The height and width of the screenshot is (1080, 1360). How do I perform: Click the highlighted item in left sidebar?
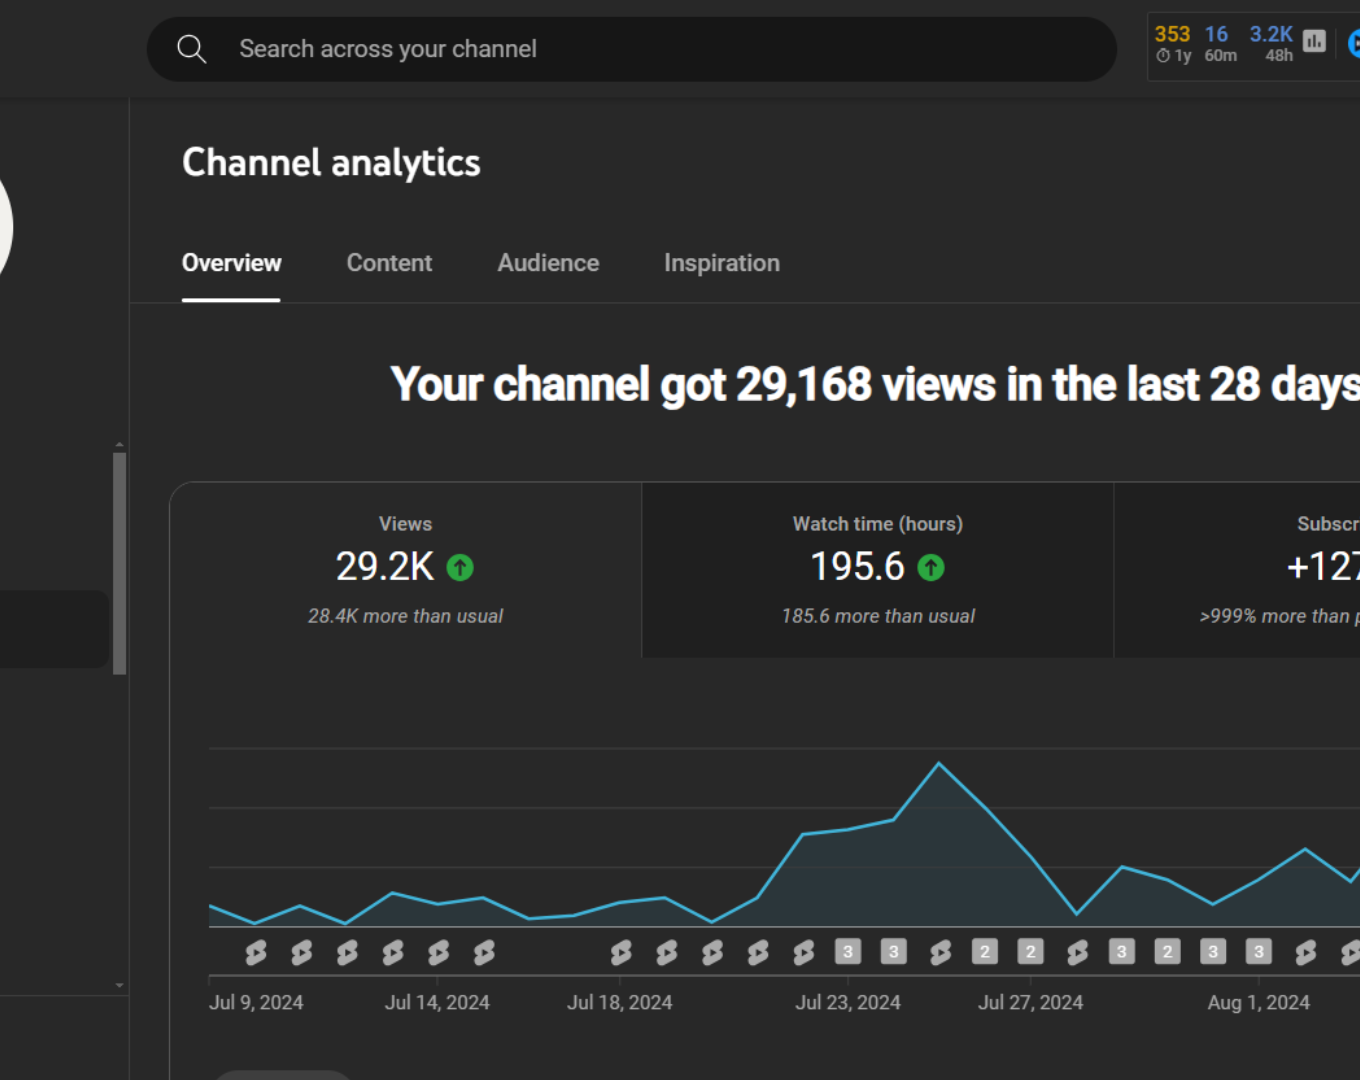click(54, 628)
